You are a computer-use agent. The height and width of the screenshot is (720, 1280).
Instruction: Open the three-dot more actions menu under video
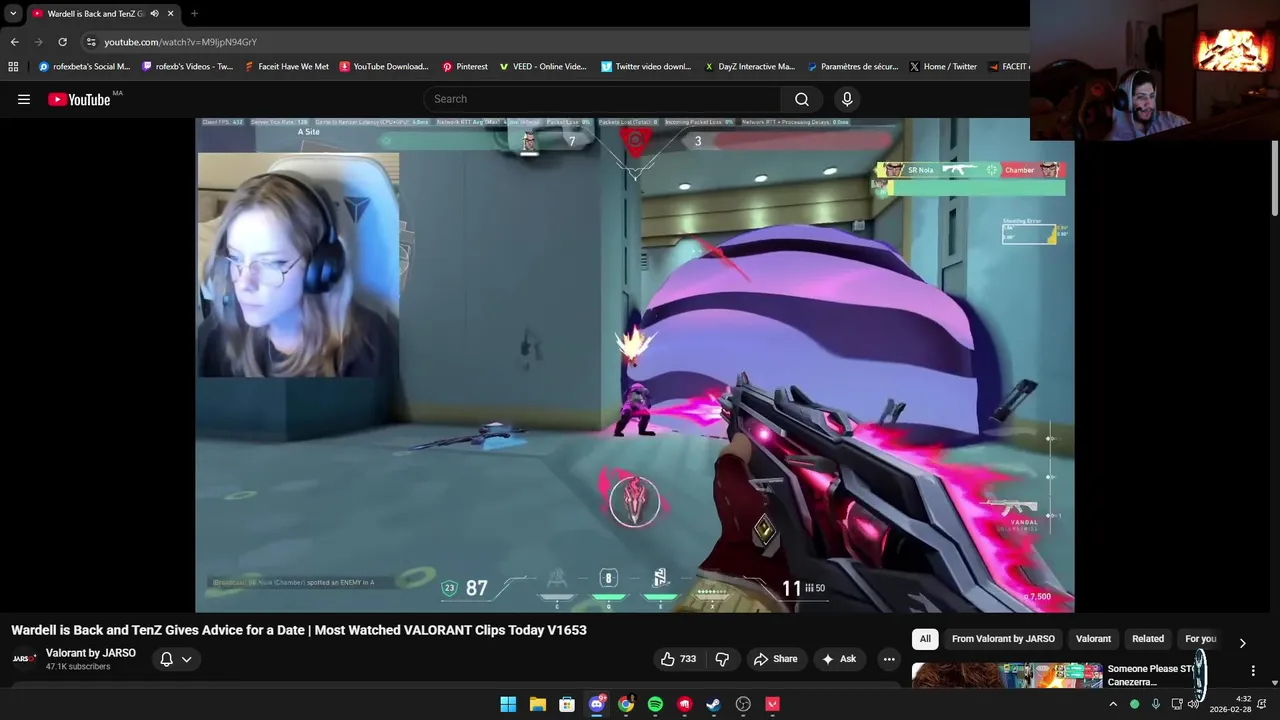(889, 659)
